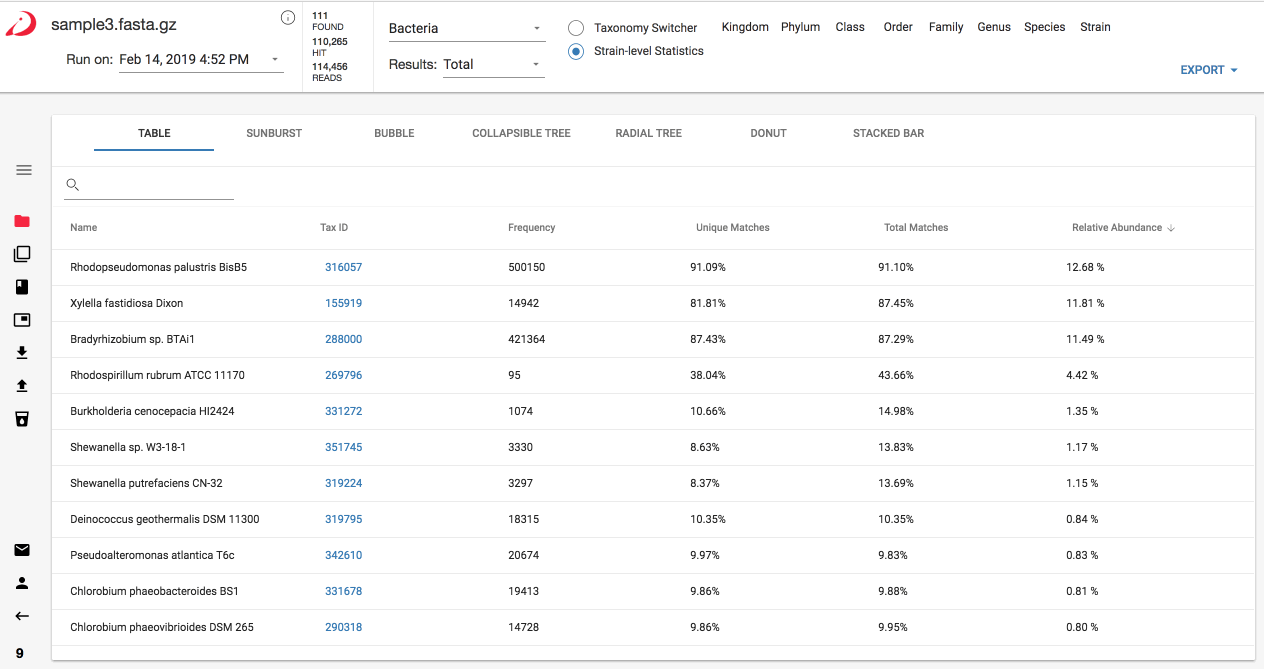Screen dimensions: 1264x669
Task: Select the Order taxonomy level
Action: 898,27
